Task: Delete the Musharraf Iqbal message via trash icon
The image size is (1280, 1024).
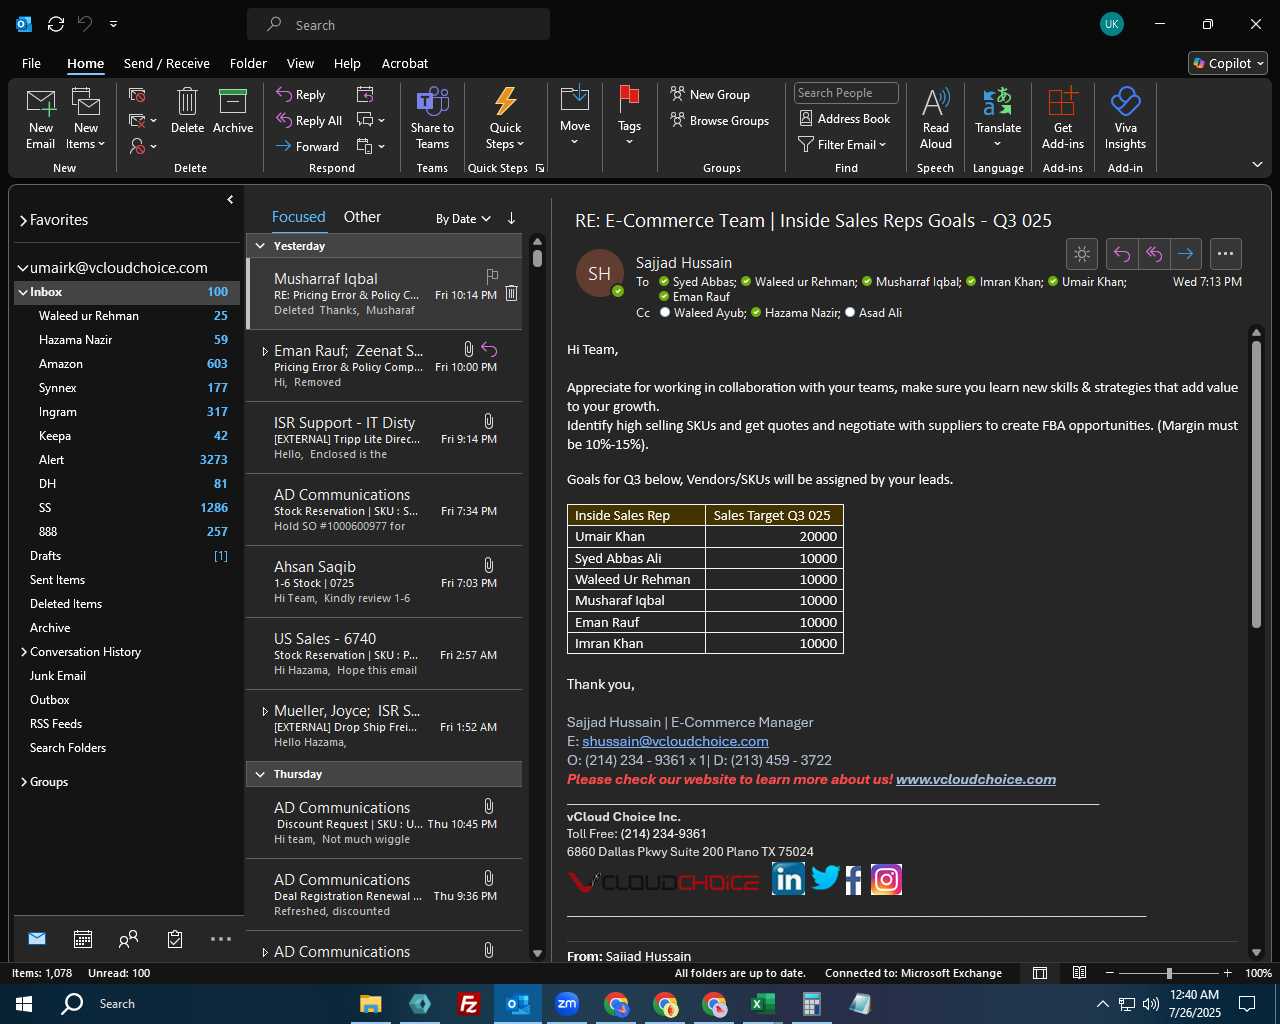Action: [511, 293]
